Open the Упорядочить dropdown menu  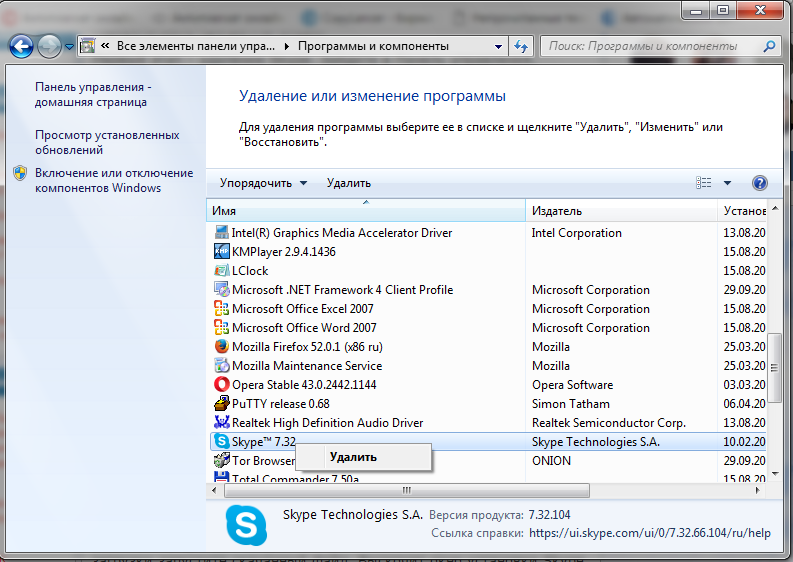tap(263, 183)
